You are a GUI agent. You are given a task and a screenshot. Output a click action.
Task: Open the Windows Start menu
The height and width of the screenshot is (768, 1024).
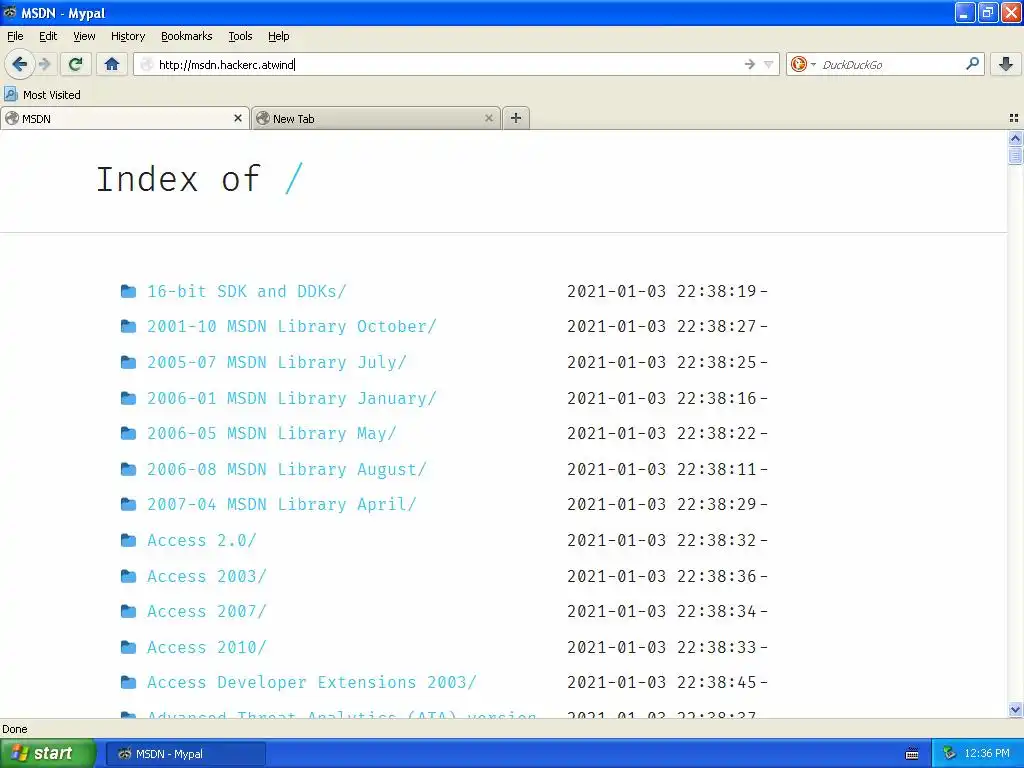click(47, 754)
